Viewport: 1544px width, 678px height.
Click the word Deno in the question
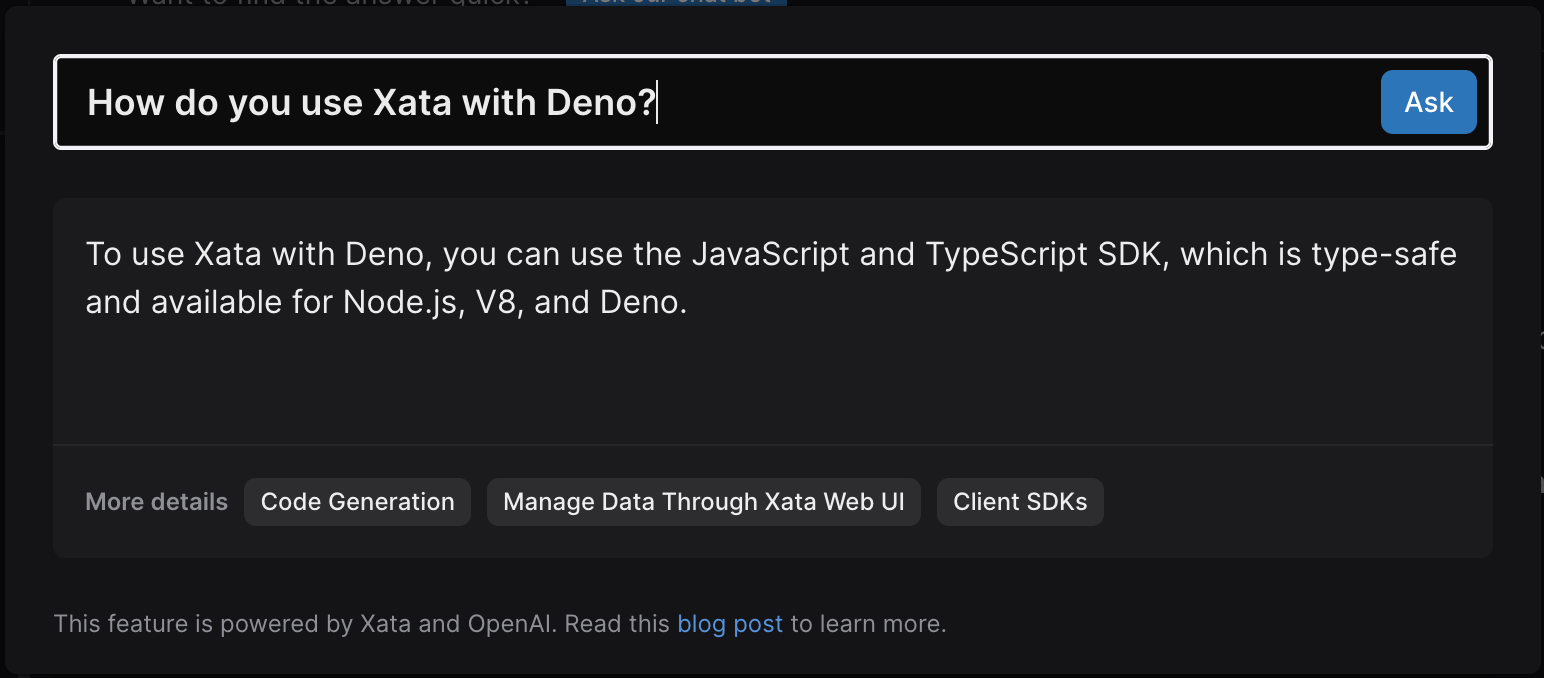[598, 103]
